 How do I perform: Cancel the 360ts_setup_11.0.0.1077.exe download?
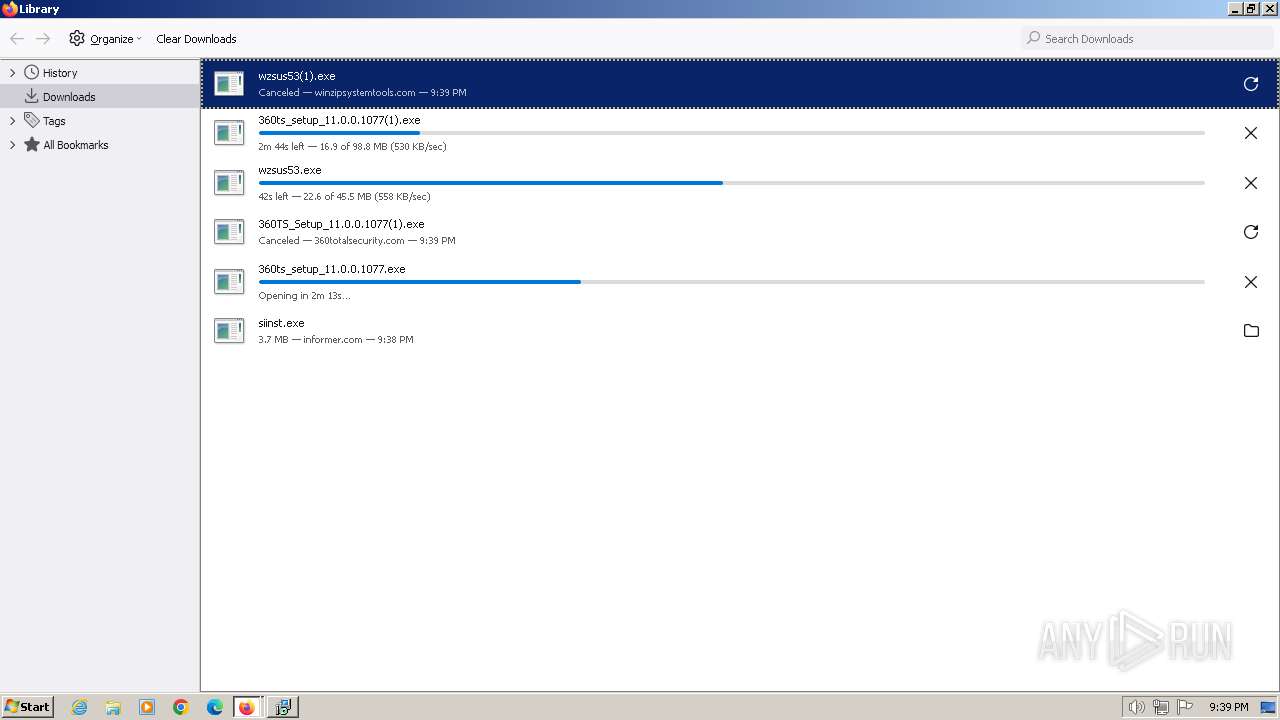coord(1250,282)
